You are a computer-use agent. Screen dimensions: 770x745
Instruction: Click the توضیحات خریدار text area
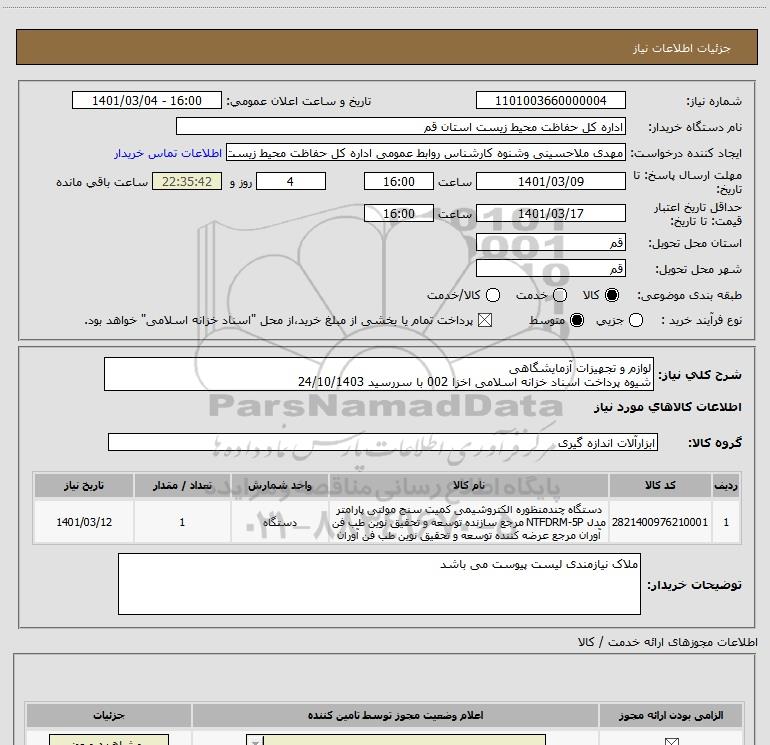379,583
